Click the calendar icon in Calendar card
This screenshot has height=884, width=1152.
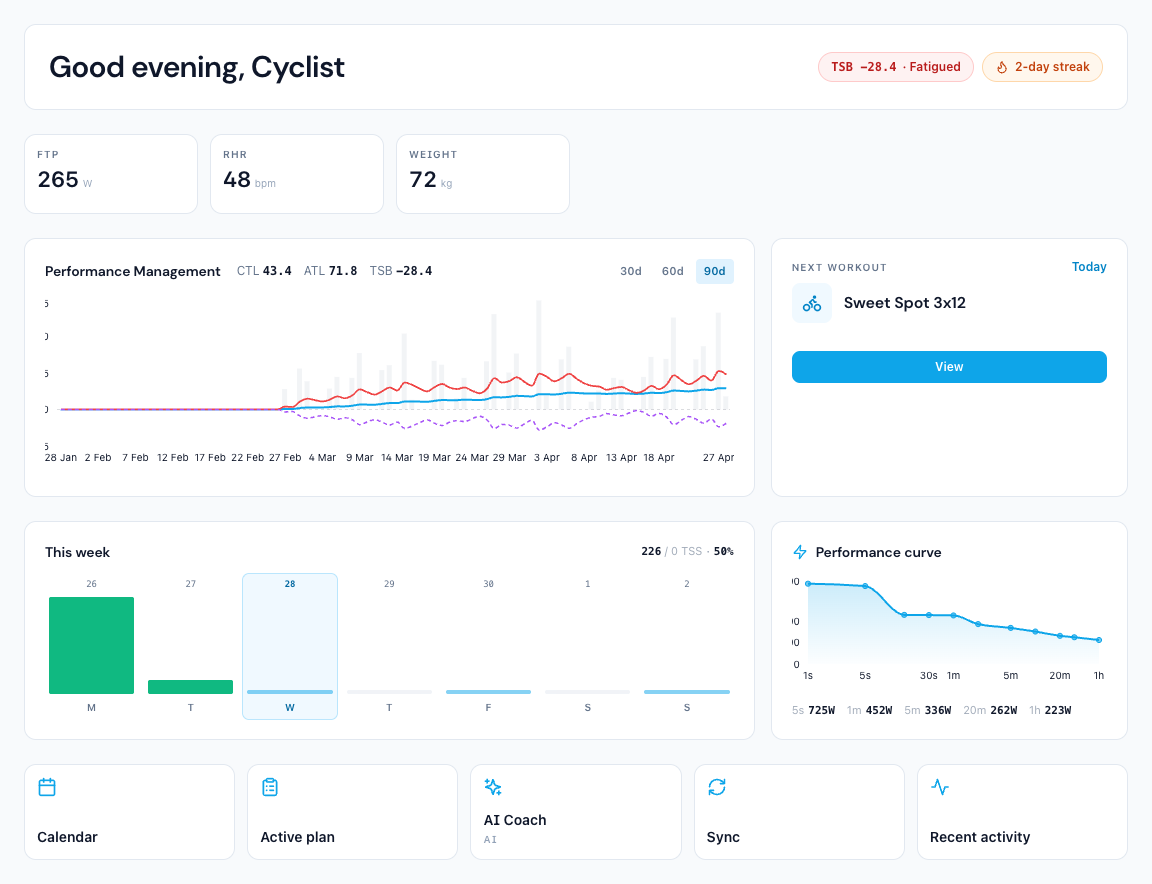[x=47, y=787]
